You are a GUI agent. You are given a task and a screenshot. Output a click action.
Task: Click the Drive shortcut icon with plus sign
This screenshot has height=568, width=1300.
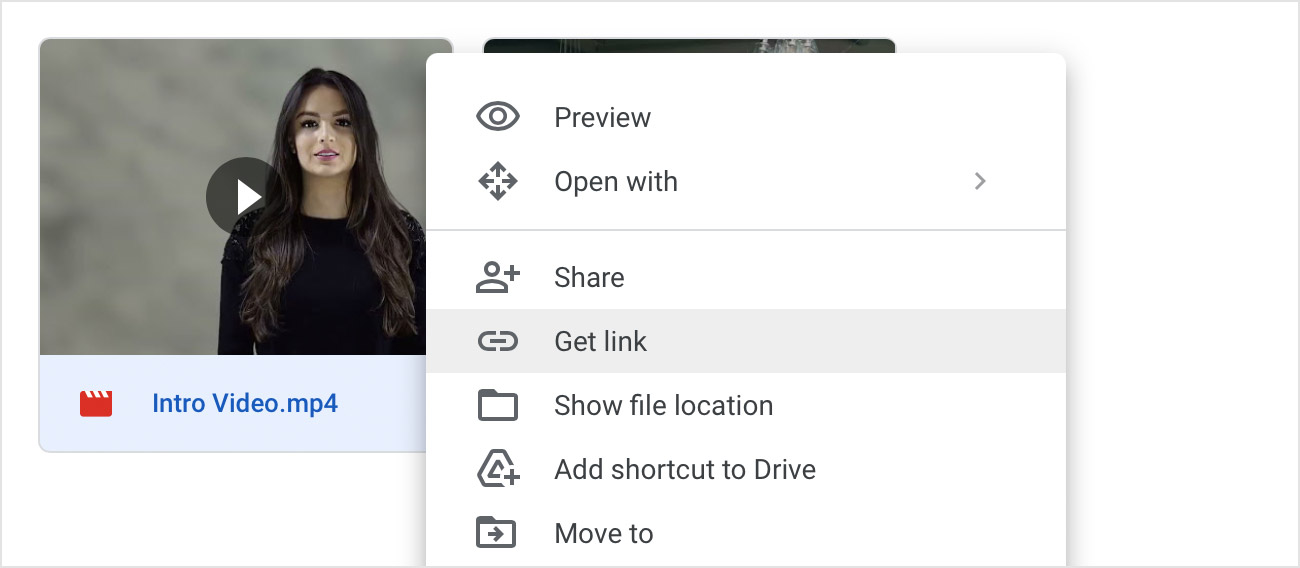[497, 469]
